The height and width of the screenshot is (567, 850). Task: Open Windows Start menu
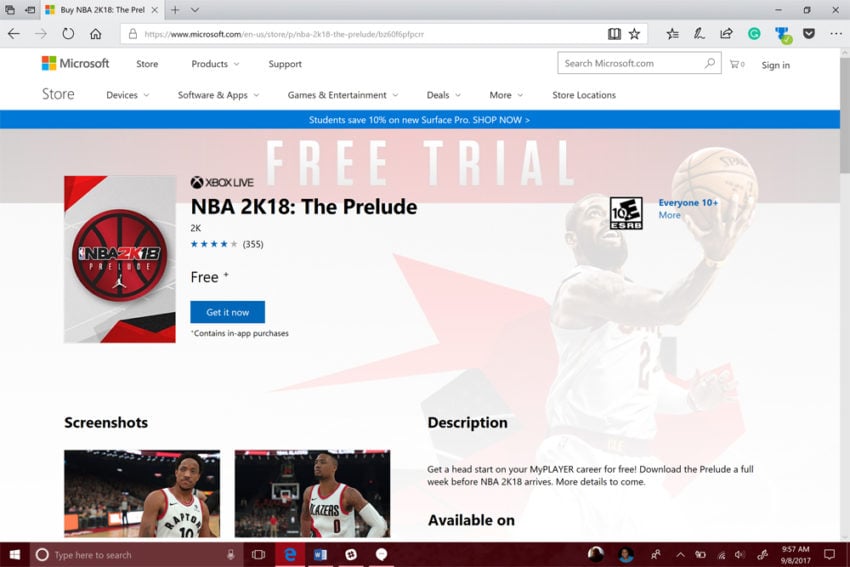pyautogui.click(x=15, y=555)
